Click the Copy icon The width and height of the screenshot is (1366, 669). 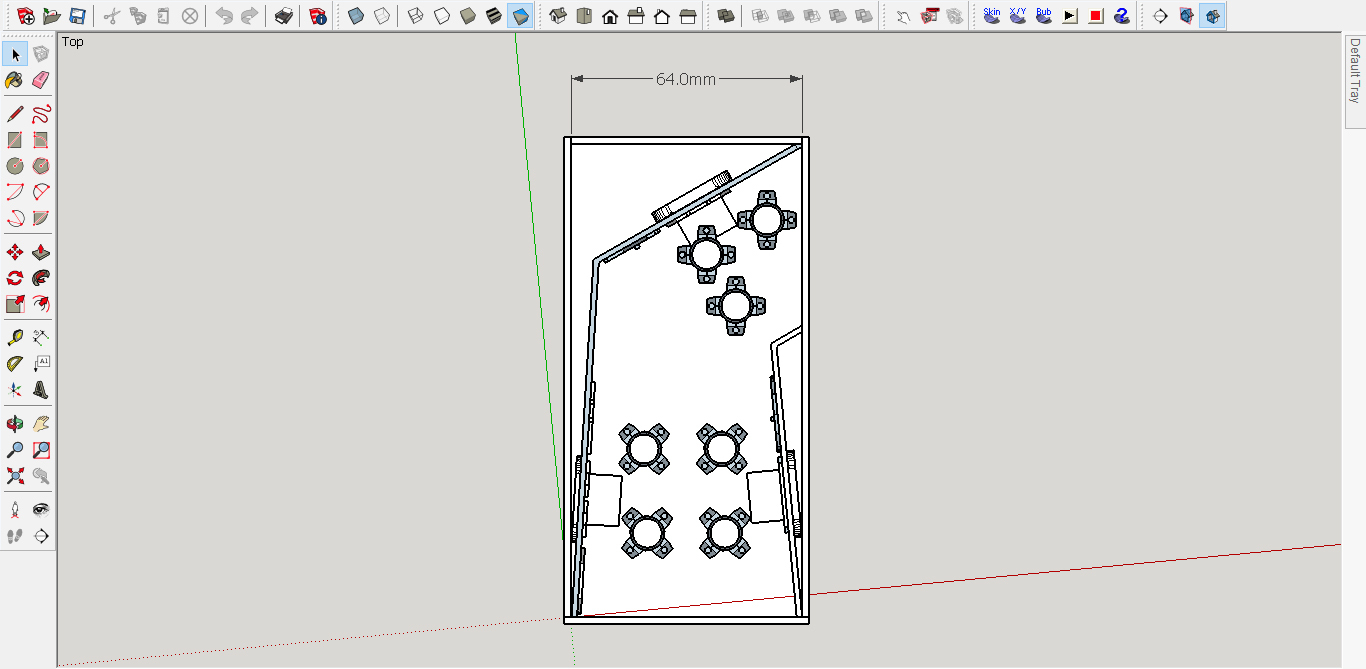(x=138, y=16)
